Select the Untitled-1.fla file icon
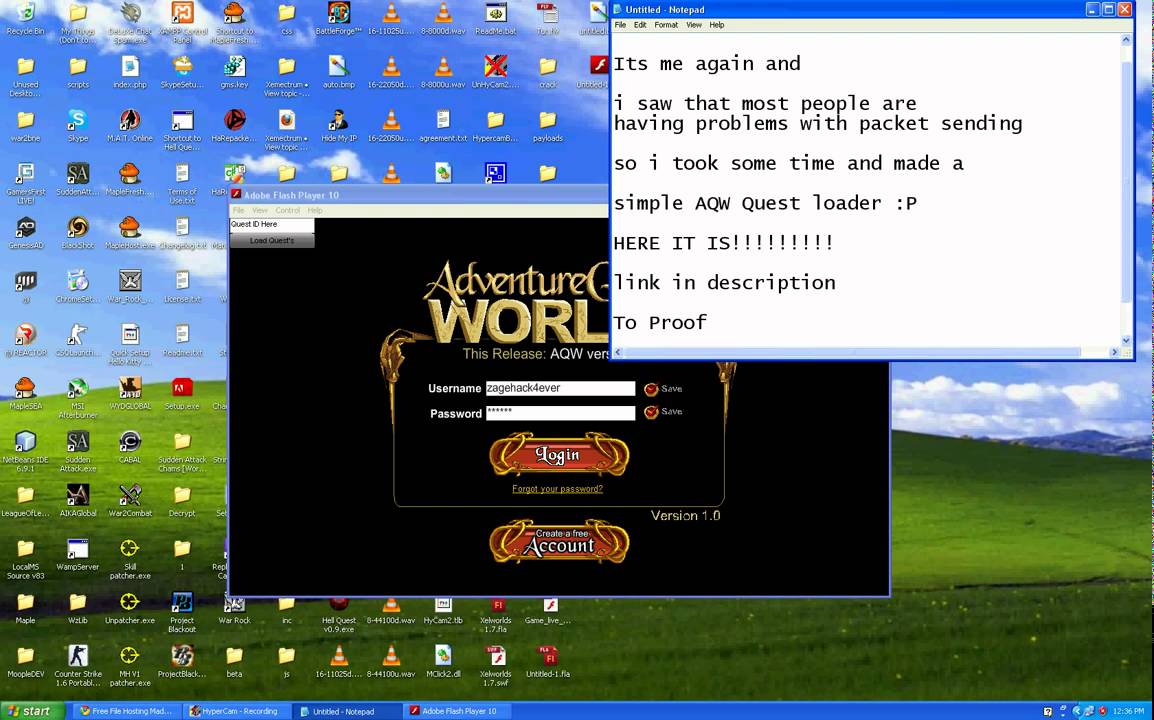 coord(548,655)
